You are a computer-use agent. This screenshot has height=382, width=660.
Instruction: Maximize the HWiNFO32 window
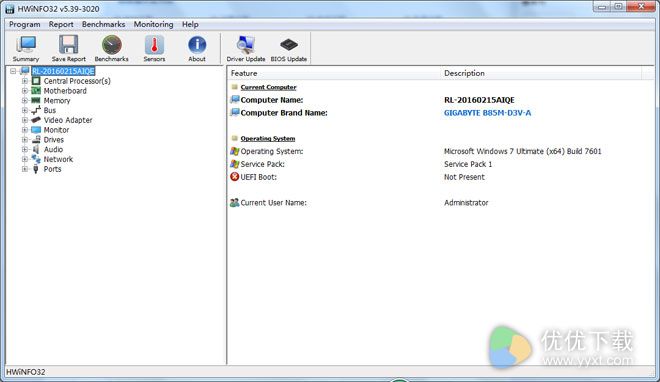click(618, 7)
